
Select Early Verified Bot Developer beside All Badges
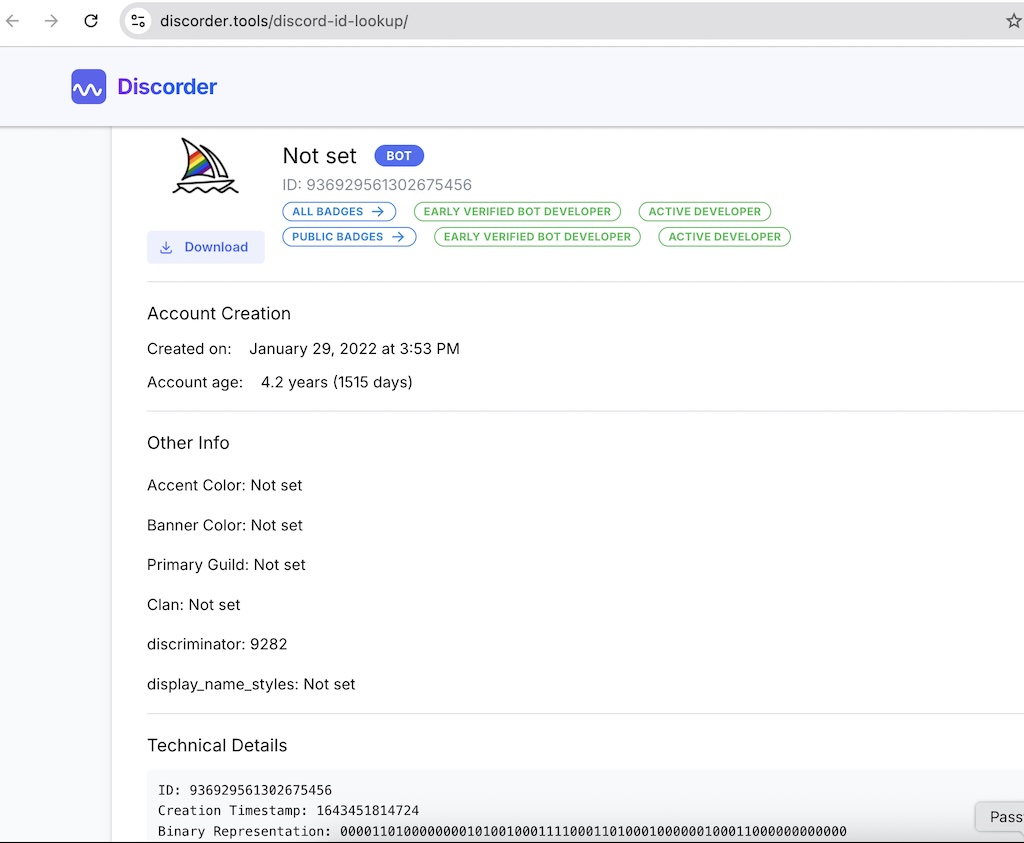click(517, 212)
